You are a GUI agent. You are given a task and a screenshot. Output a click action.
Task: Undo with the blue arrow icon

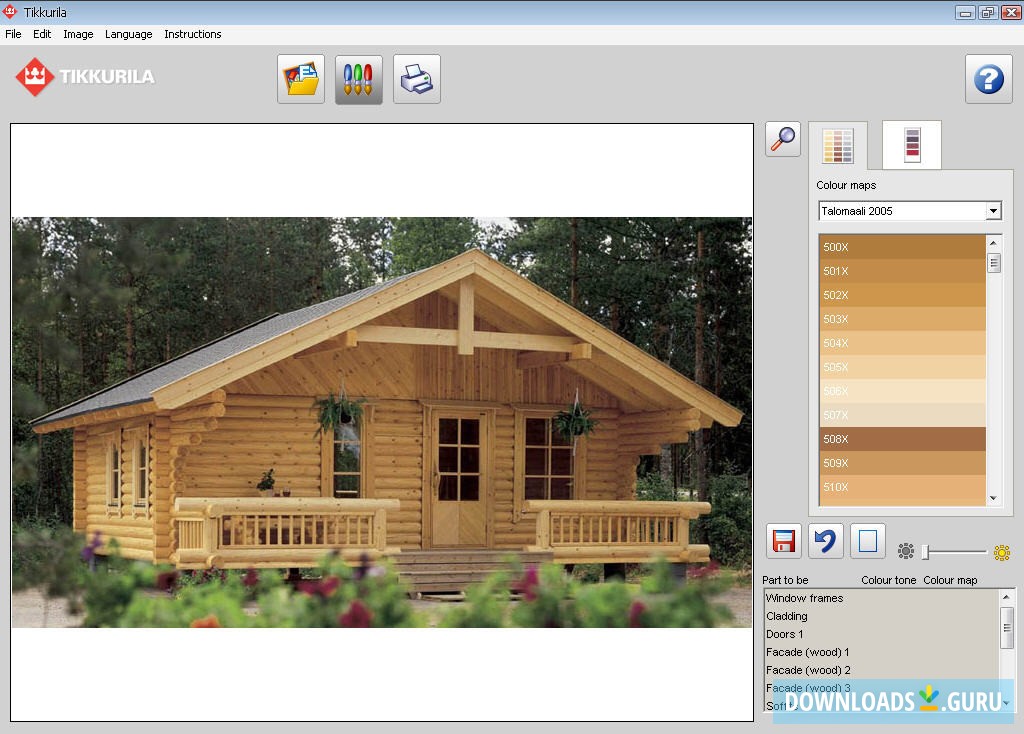(x=826, y=541)
